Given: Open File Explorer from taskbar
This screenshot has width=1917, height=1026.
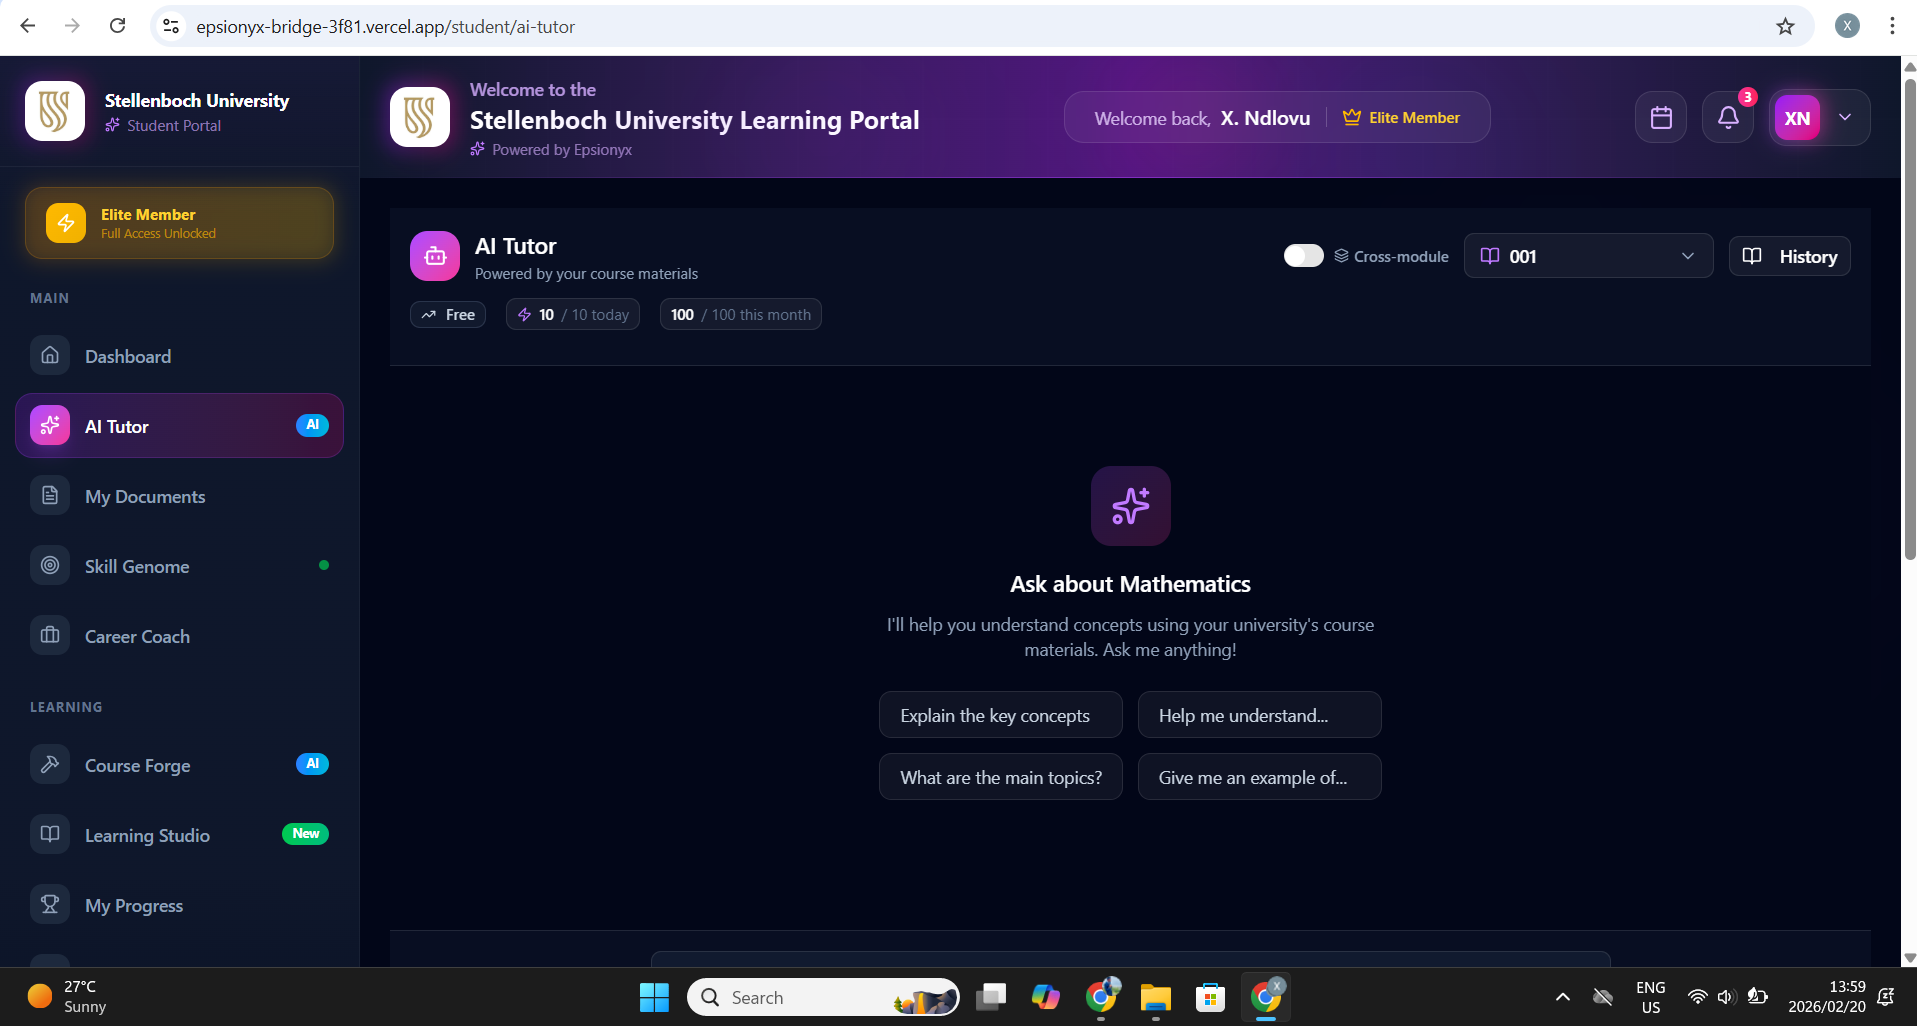Looking at the screenshot, I should pyautogui.click(x=1155, y=997).
